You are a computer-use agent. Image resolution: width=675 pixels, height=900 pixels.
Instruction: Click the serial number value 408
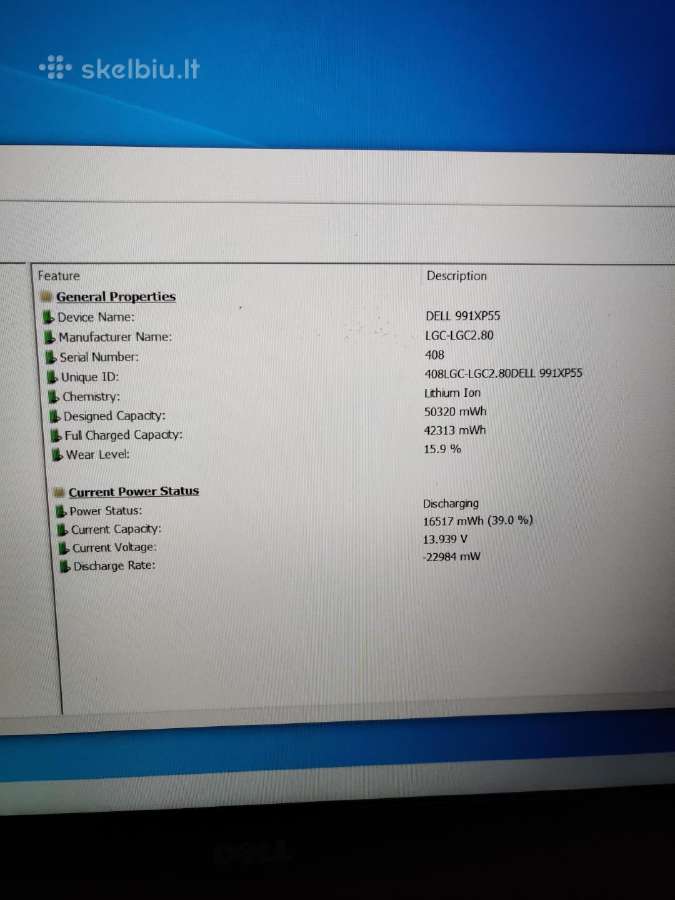(x=435, y=355)
